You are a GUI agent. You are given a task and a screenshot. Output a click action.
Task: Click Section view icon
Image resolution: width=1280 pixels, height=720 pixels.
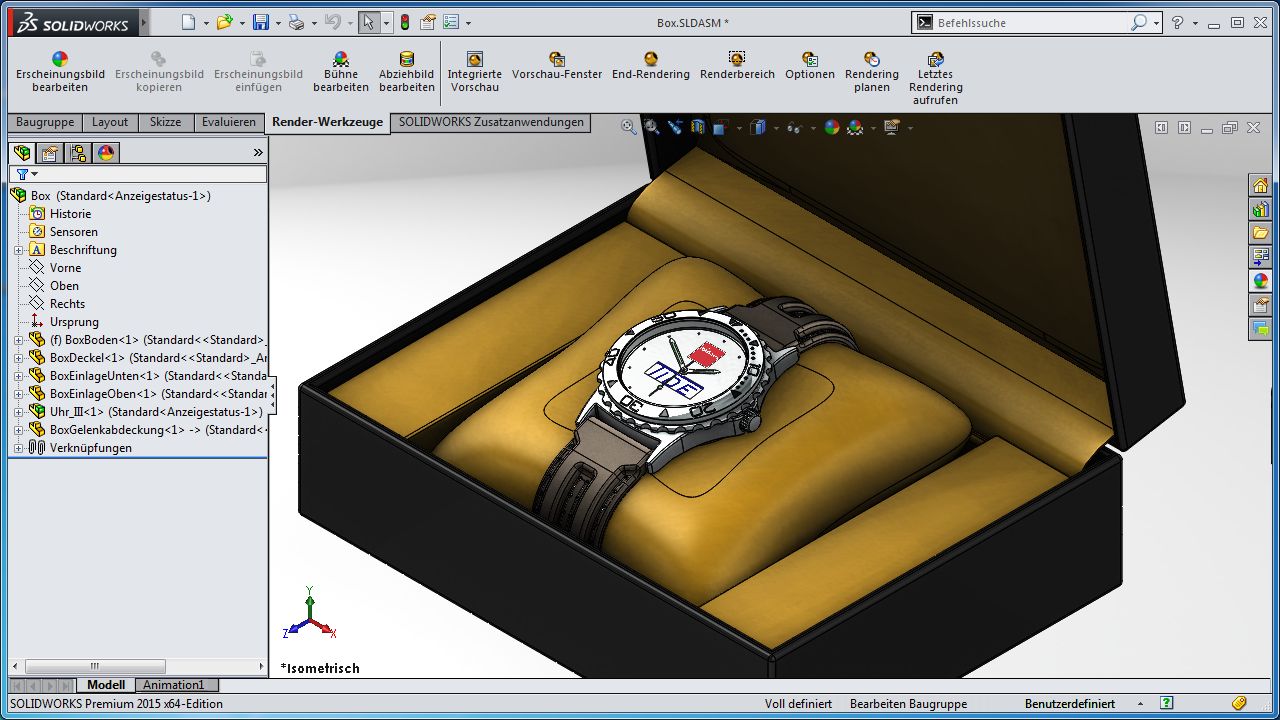pos(697,127)
